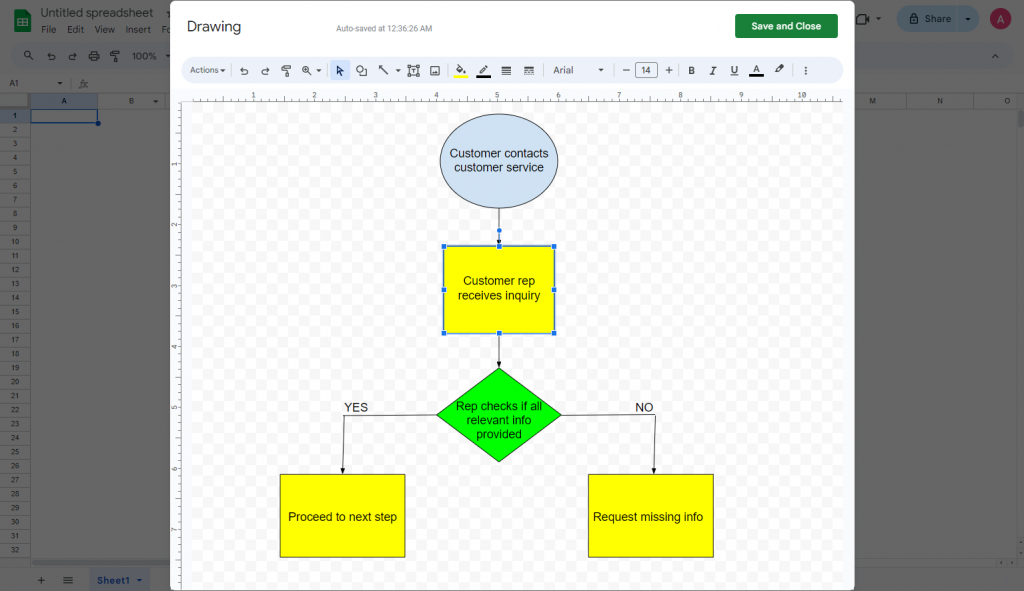This screenshot has width=1024, height=591.
Task: Select the Paint format tool in Drawing toolbar
Action: tap(286, 71)
